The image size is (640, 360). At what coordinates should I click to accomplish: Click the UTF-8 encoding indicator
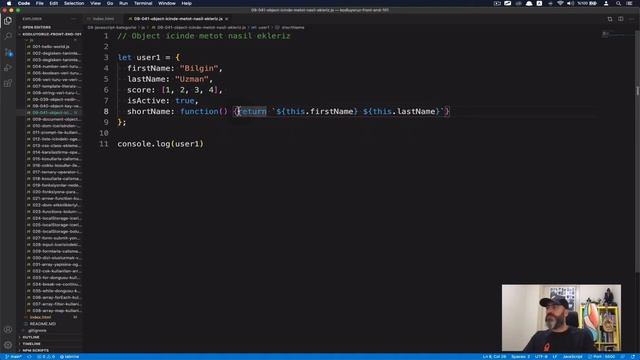(x=541, y=357)
